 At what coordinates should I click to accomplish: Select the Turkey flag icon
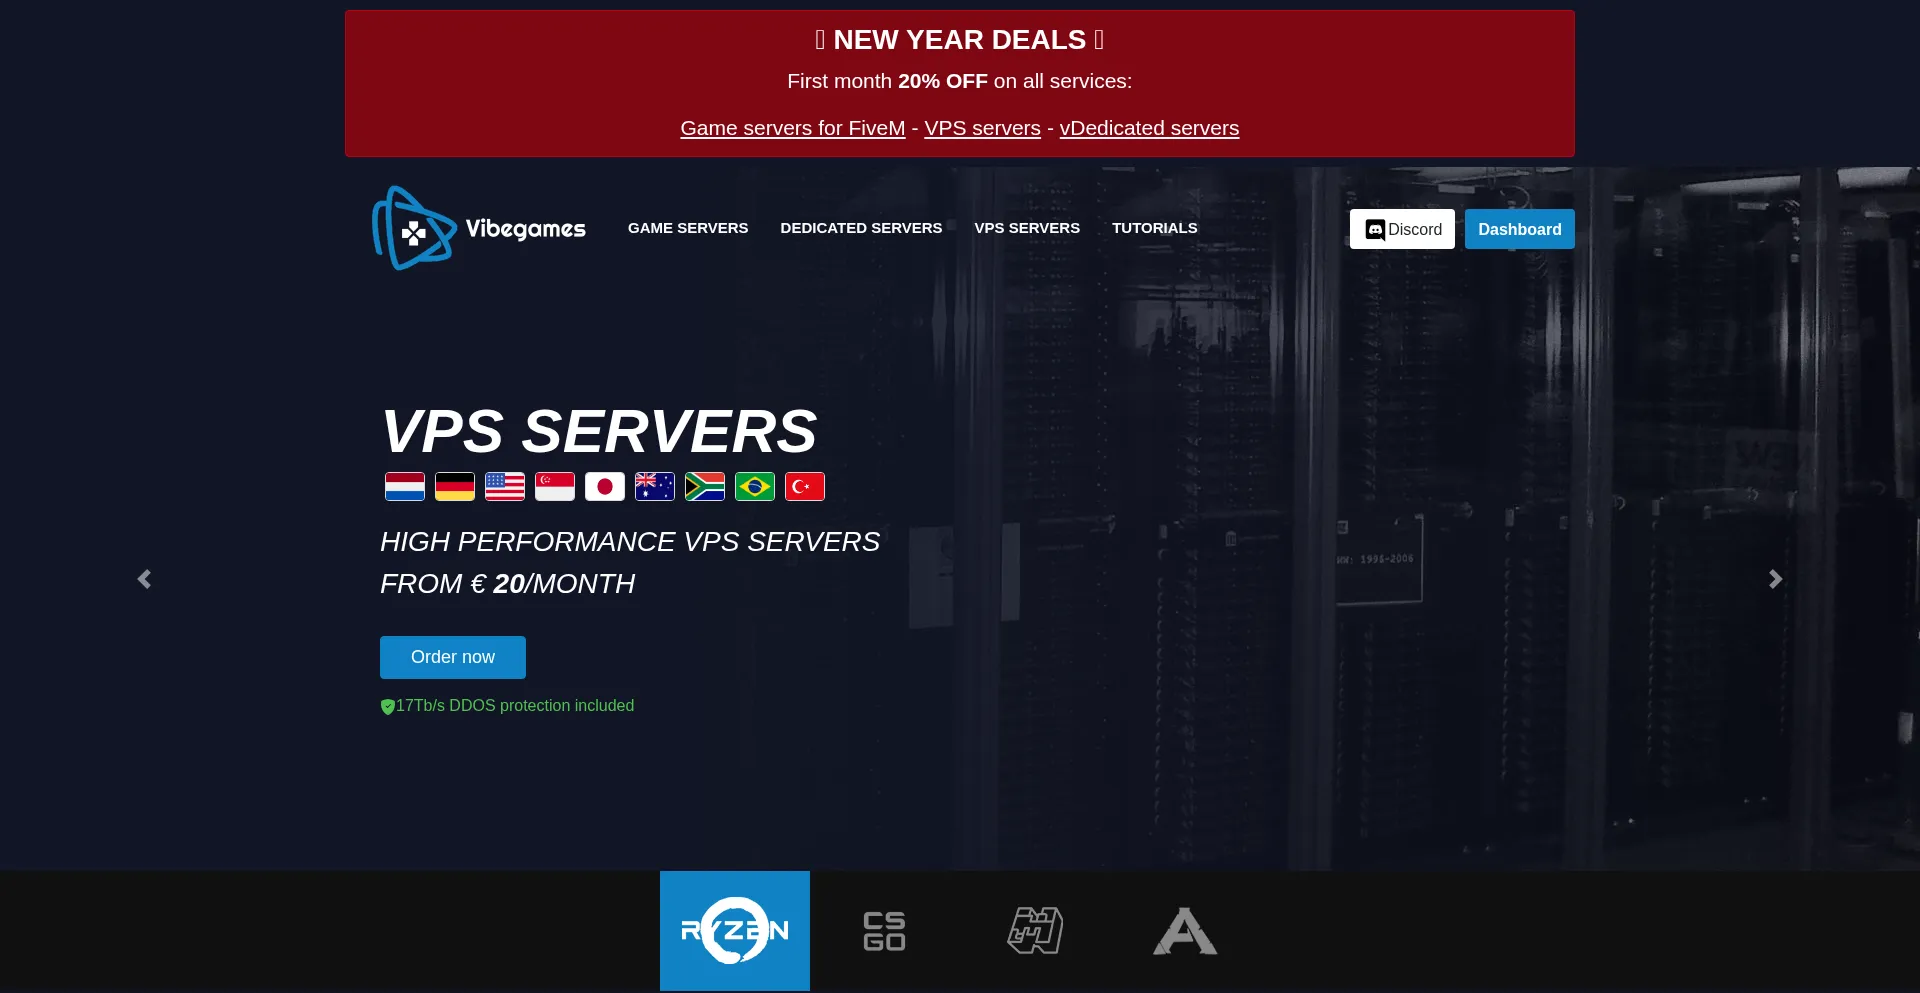tap(804, 487)
